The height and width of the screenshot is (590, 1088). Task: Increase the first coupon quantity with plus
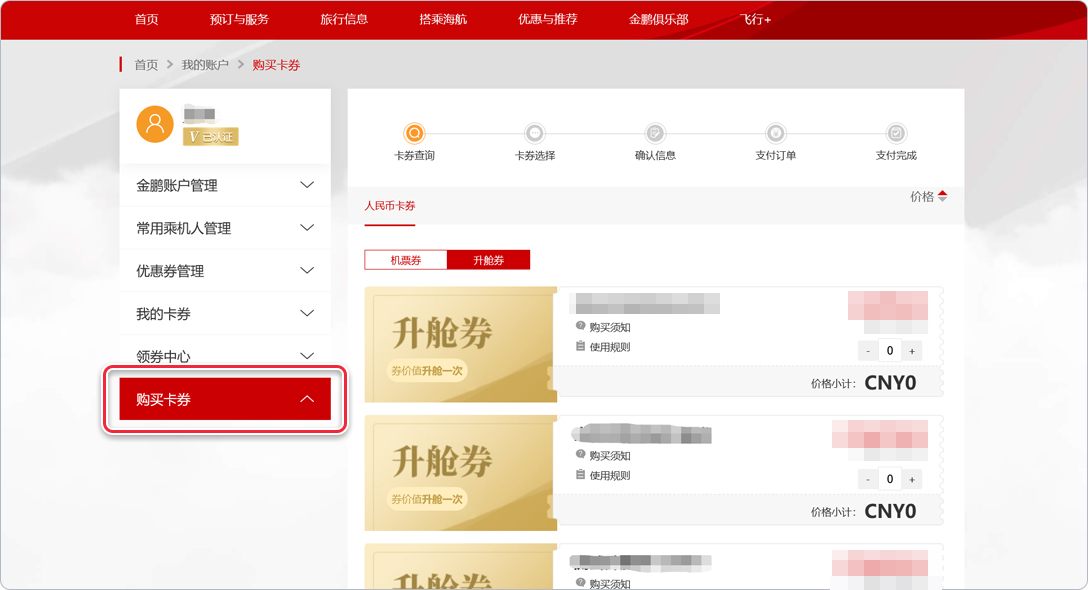(x=912, y=351)
